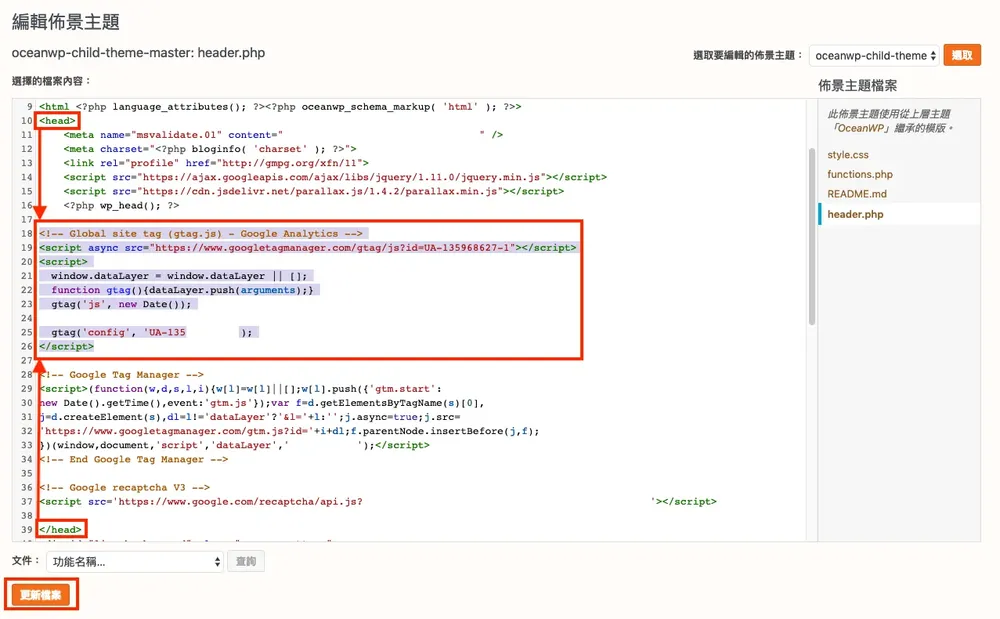Click the gtm.js insertBefore line 32
The width and height of the screenshot is (1000, 619).
click(x=289, y=431)
